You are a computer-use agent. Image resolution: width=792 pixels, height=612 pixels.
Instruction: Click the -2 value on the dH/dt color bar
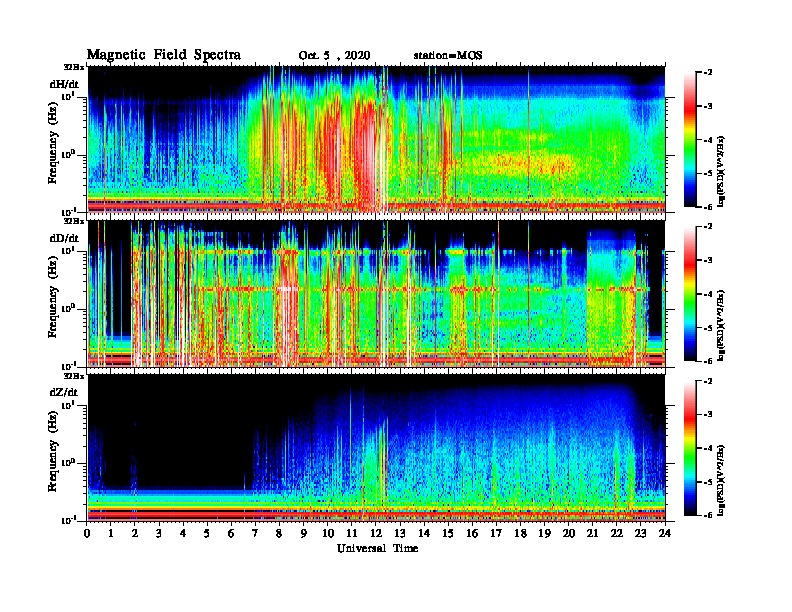click(x=708, y=73)
